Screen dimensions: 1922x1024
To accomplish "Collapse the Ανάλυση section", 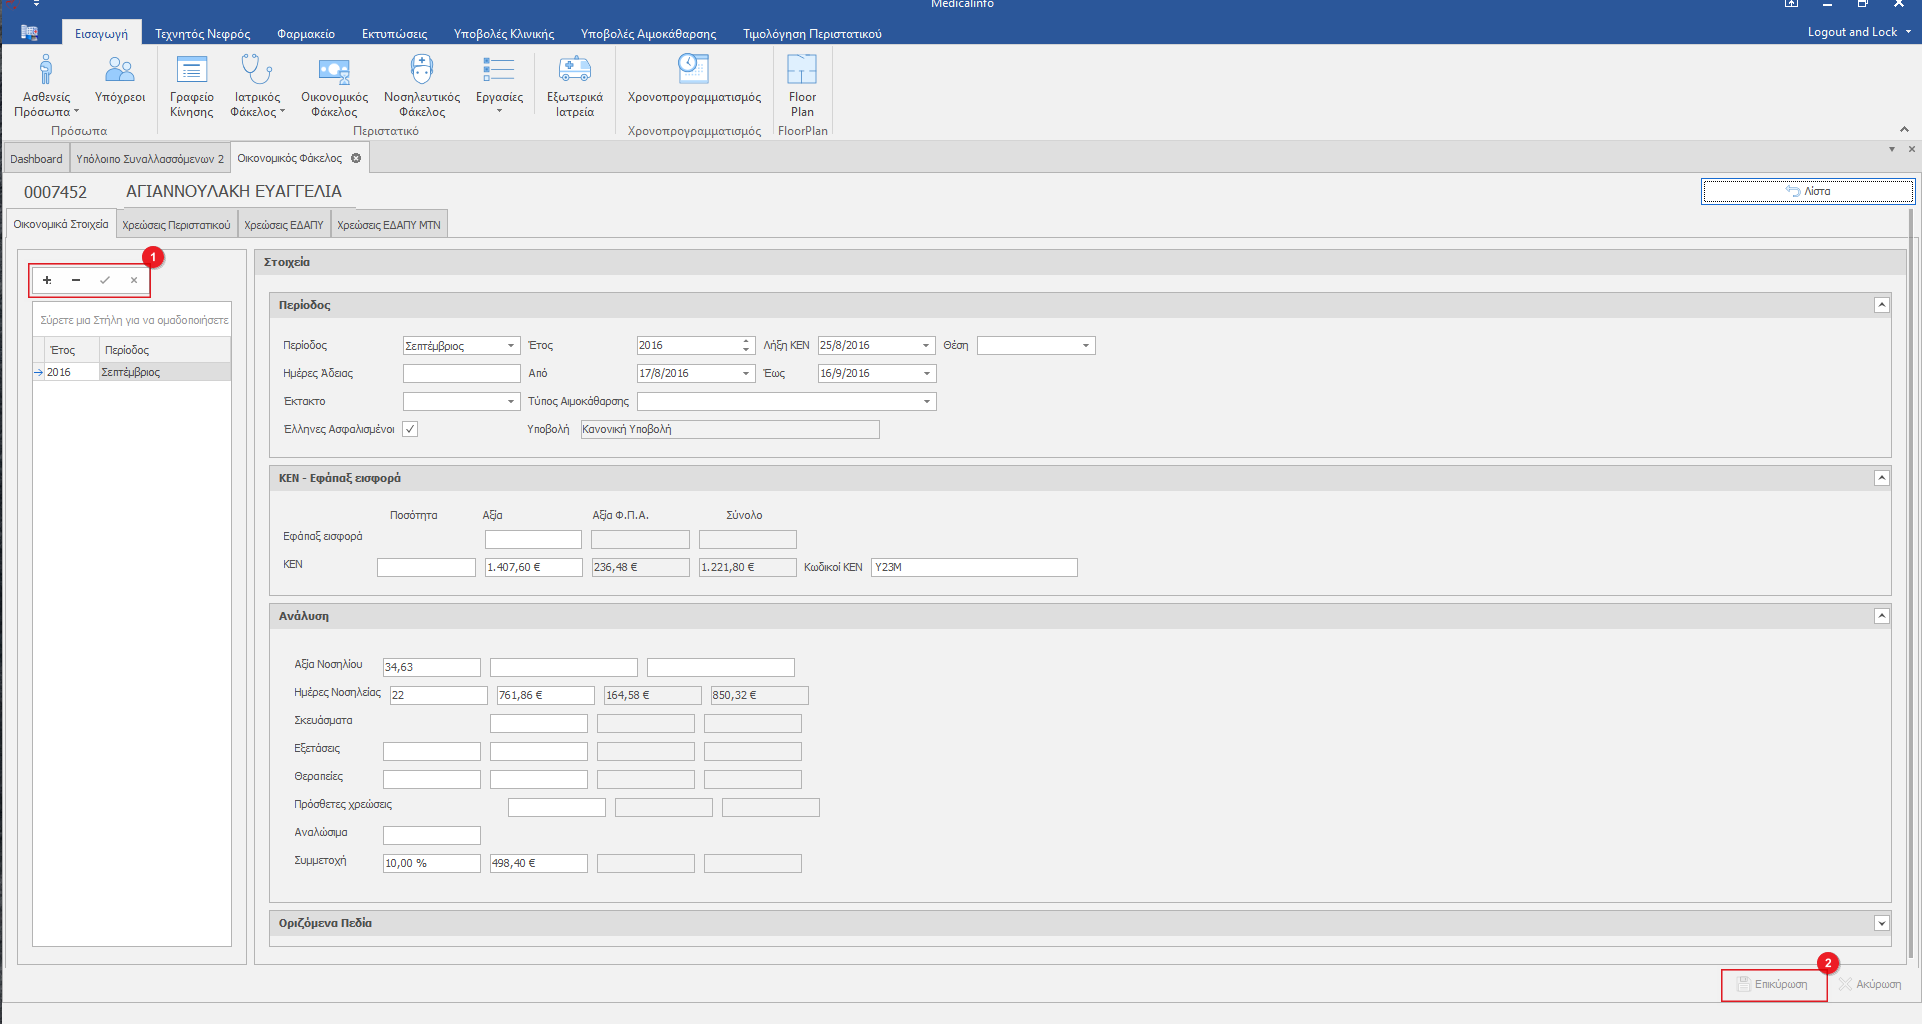I will 1881,617.
